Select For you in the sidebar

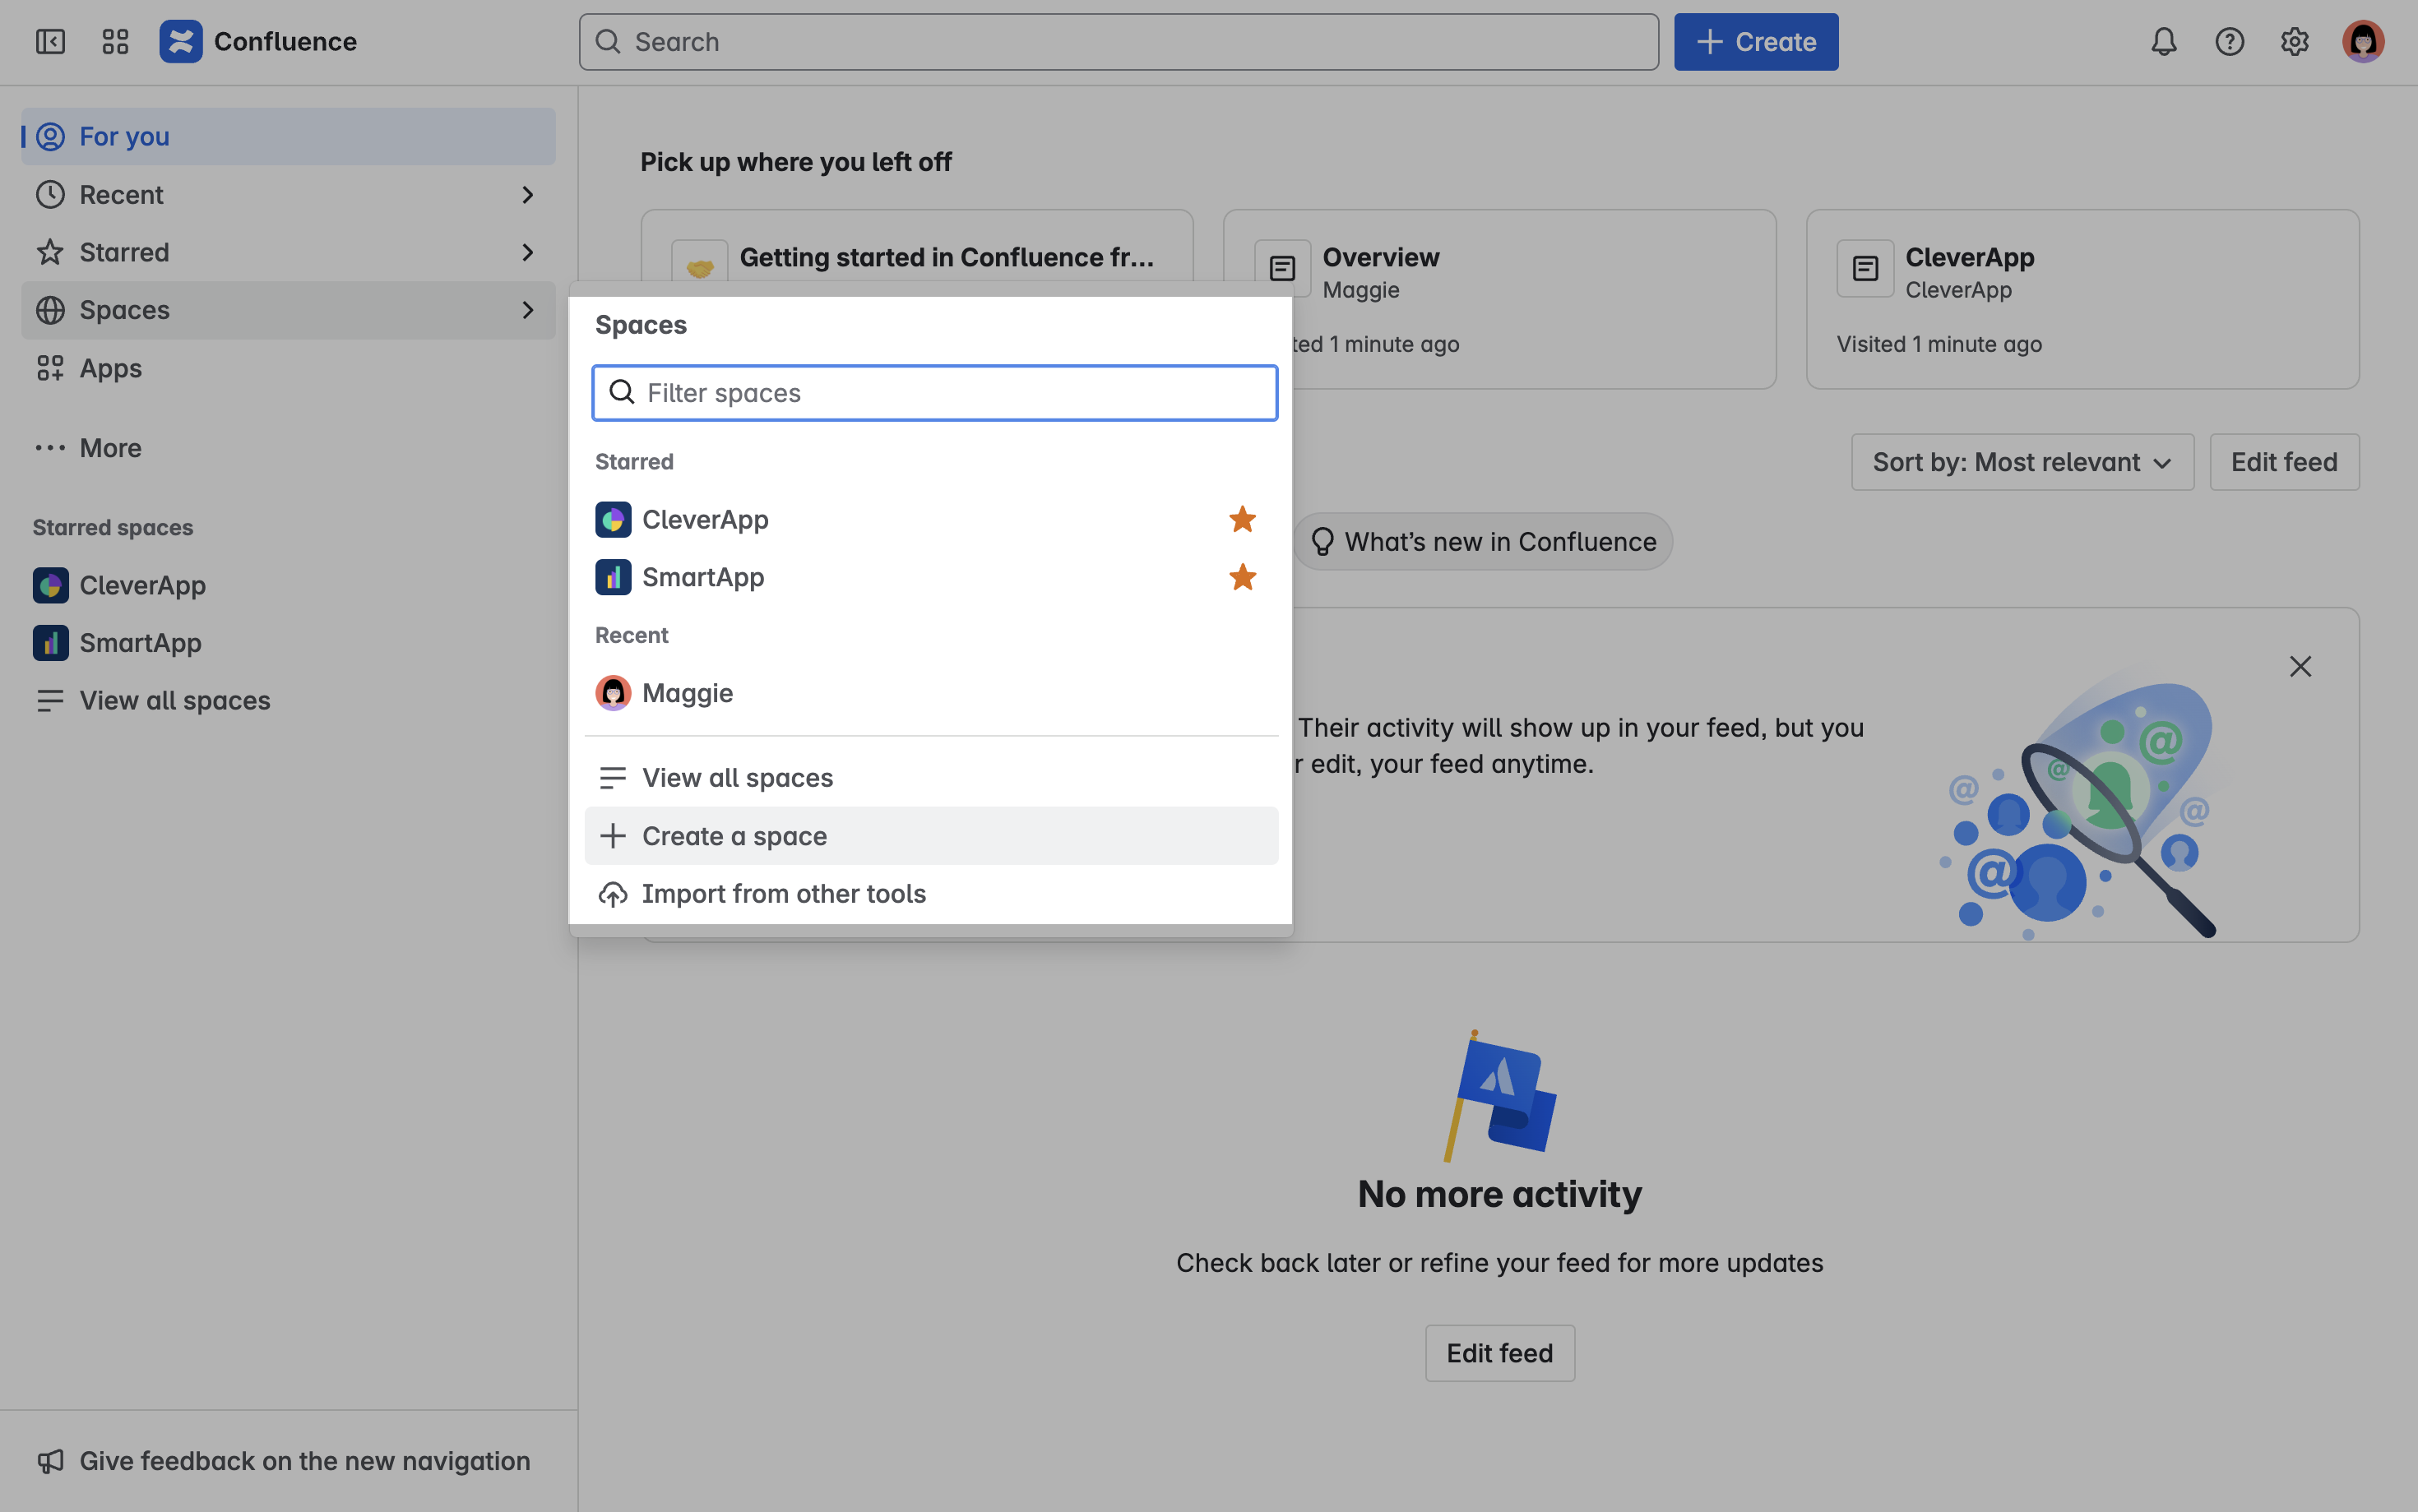pos(123,136)
